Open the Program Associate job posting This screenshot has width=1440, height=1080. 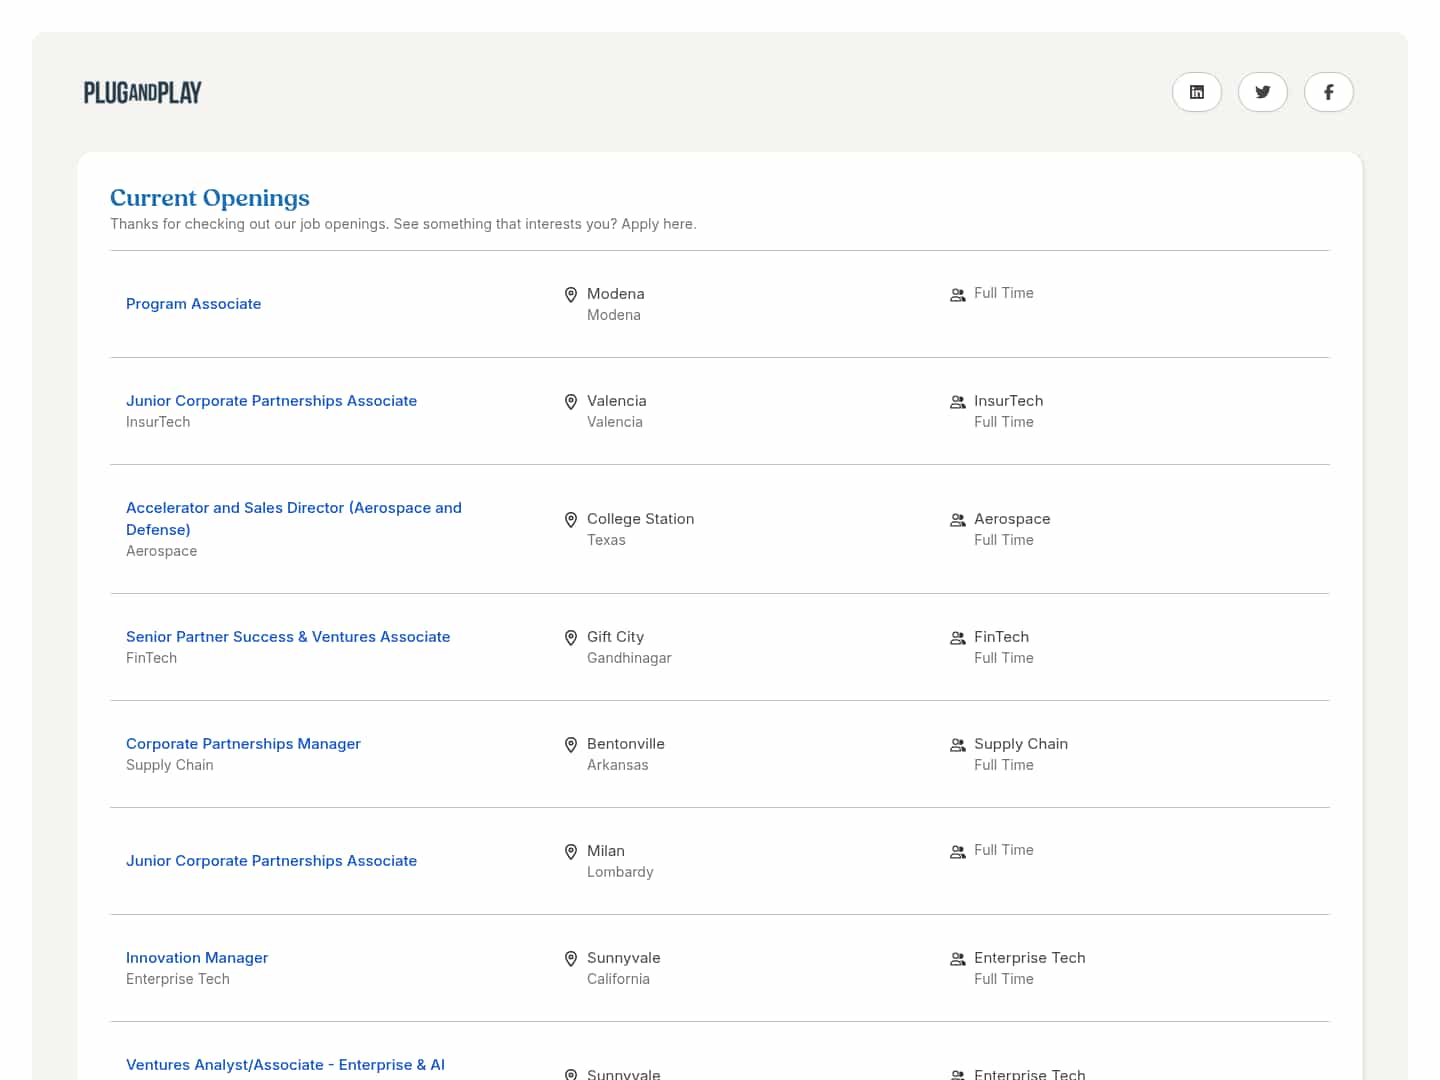click(193, 304)
